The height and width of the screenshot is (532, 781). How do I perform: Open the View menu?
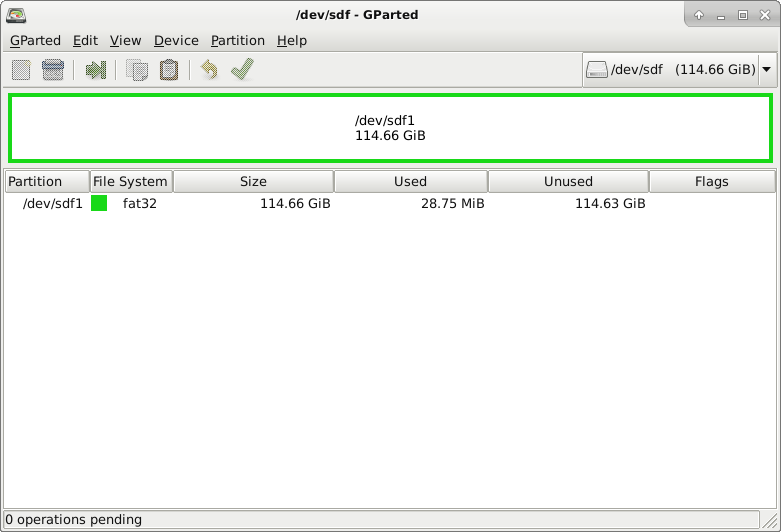pos(126,40)
